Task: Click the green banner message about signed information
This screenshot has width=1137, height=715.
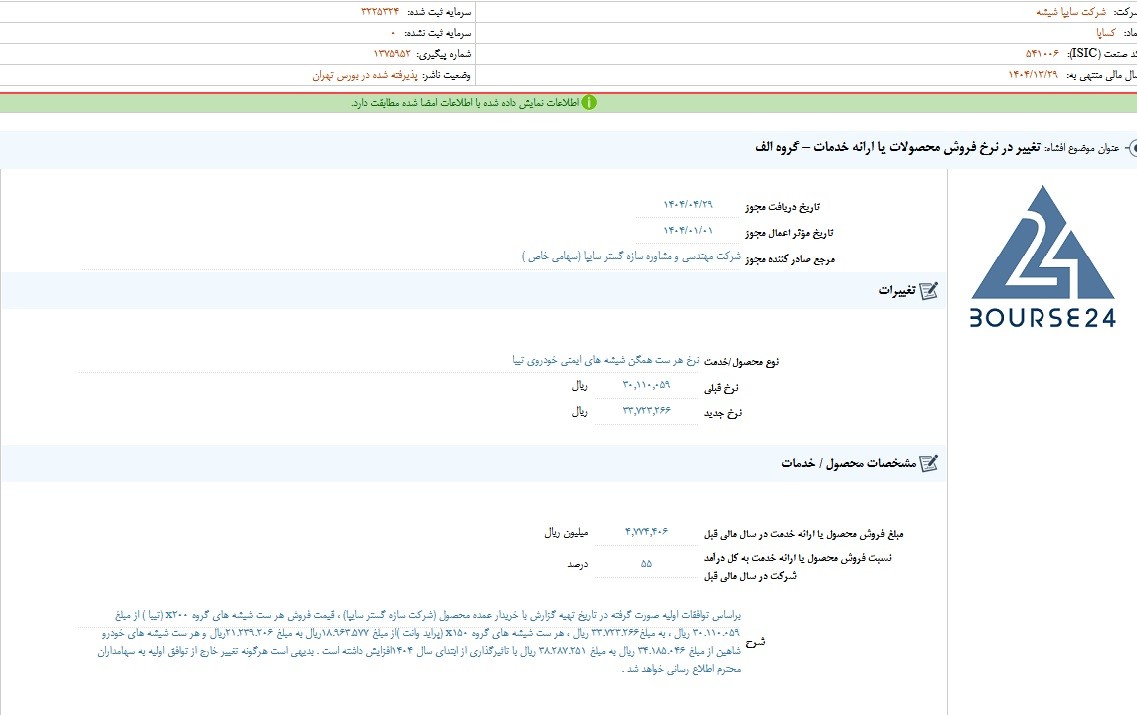Action: point(465,103)
